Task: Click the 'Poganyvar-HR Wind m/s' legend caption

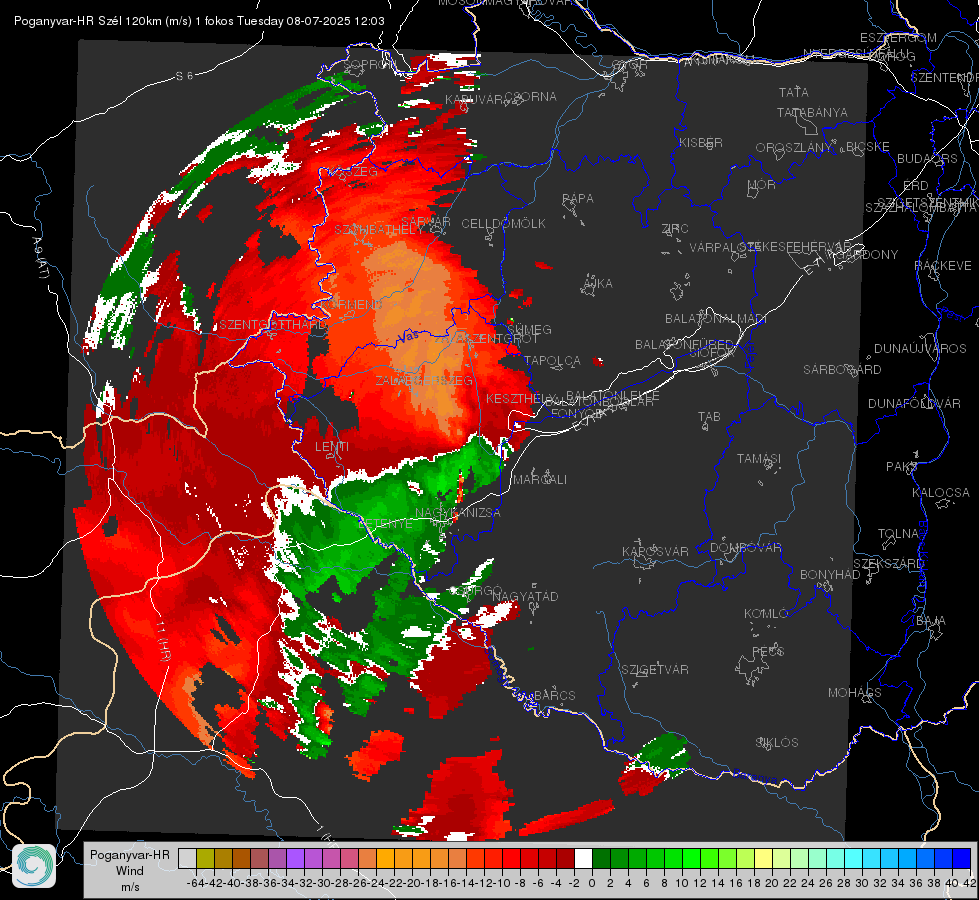Action: point(129,871)
